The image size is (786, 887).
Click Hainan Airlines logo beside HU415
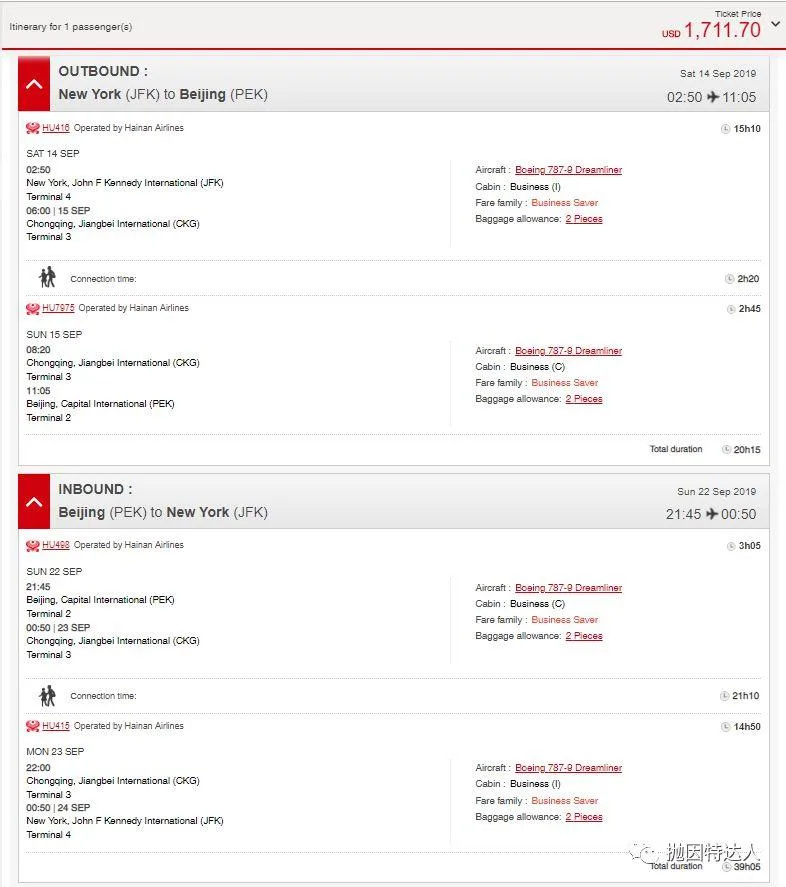coord(33,726)
